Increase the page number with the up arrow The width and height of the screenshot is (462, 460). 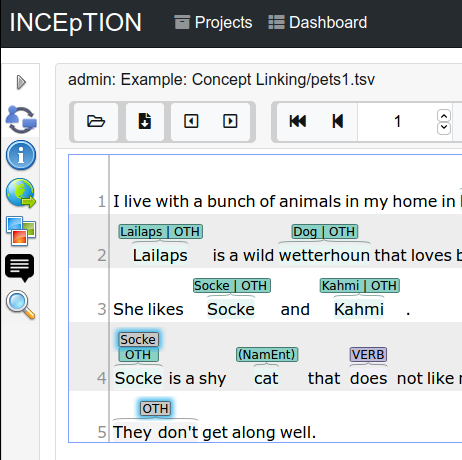click(x=444, y=116)
